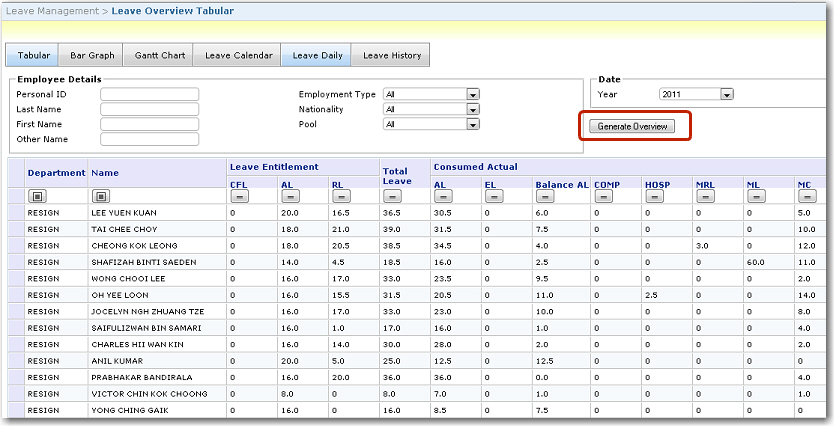Open the Leave Calendar tab

[238, 56]
